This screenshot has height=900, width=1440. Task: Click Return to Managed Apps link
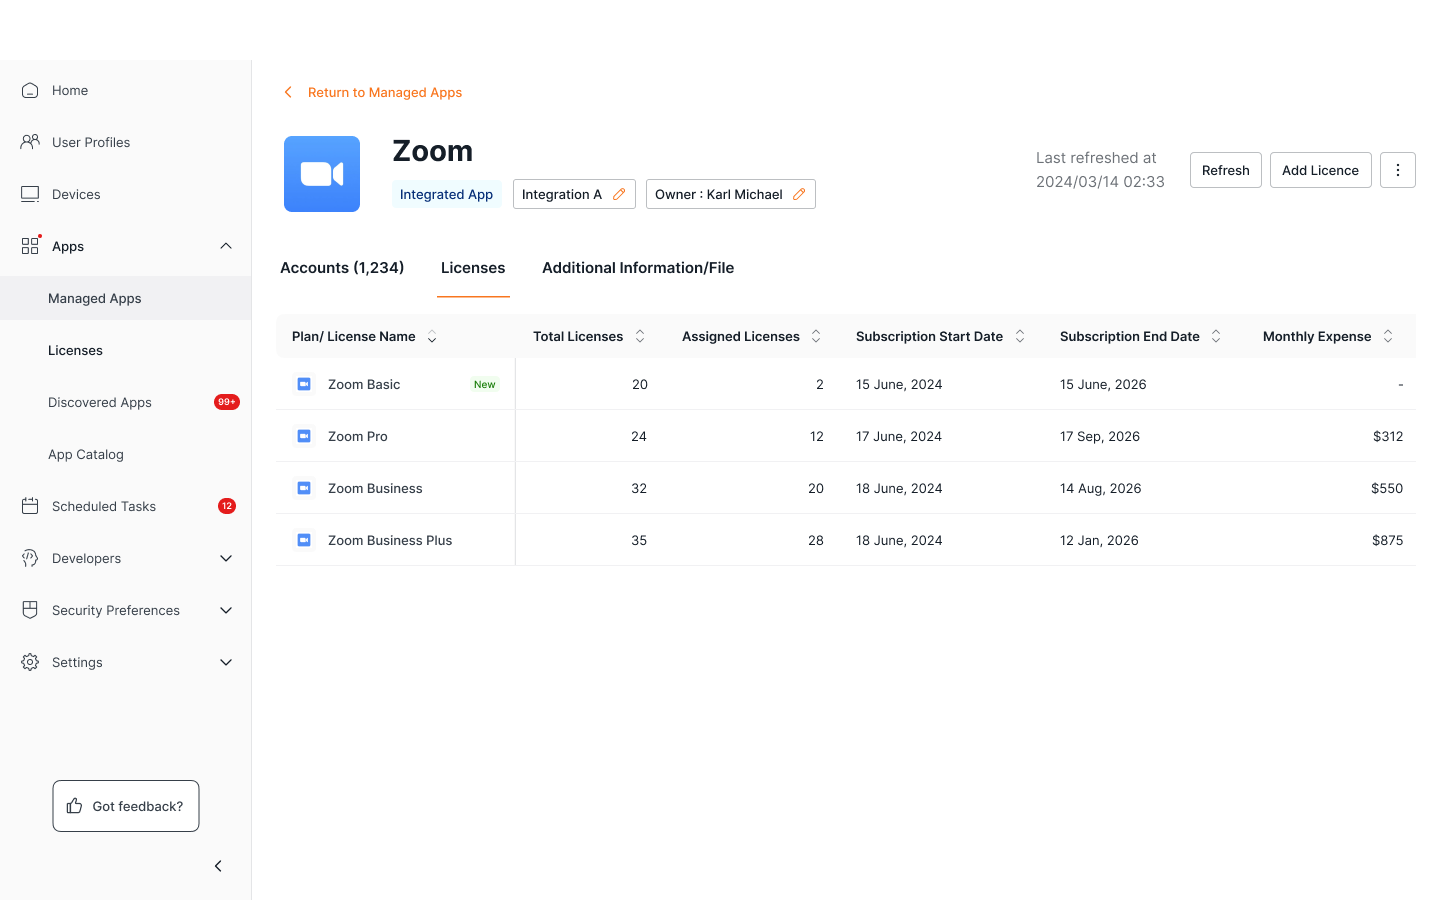[385, 92]
